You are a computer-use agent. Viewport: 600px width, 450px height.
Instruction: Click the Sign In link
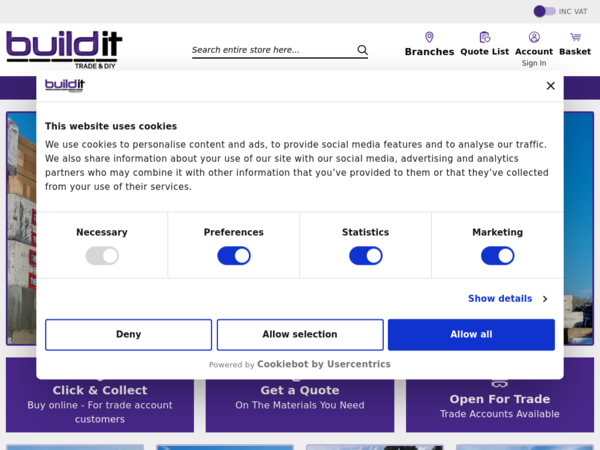coord(534,63)
